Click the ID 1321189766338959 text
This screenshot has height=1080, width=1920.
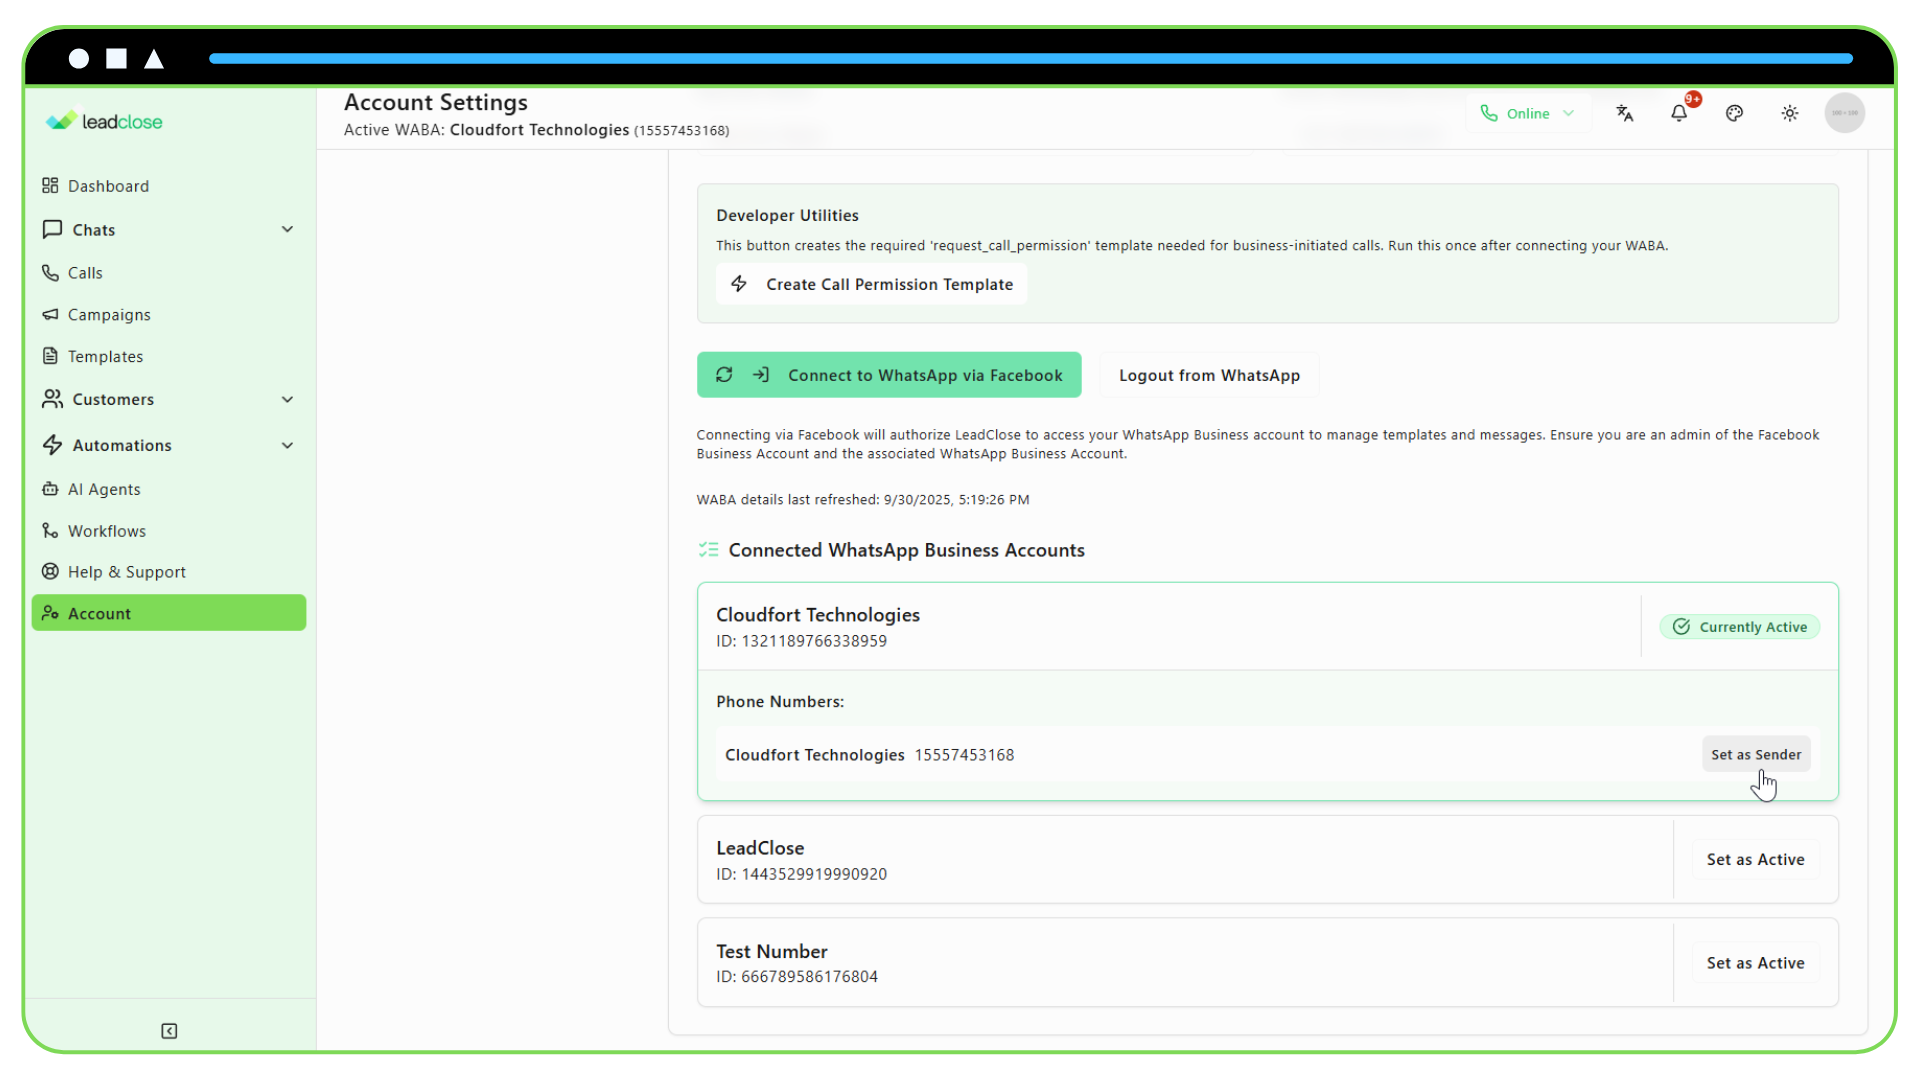click(x=801, y=641)
